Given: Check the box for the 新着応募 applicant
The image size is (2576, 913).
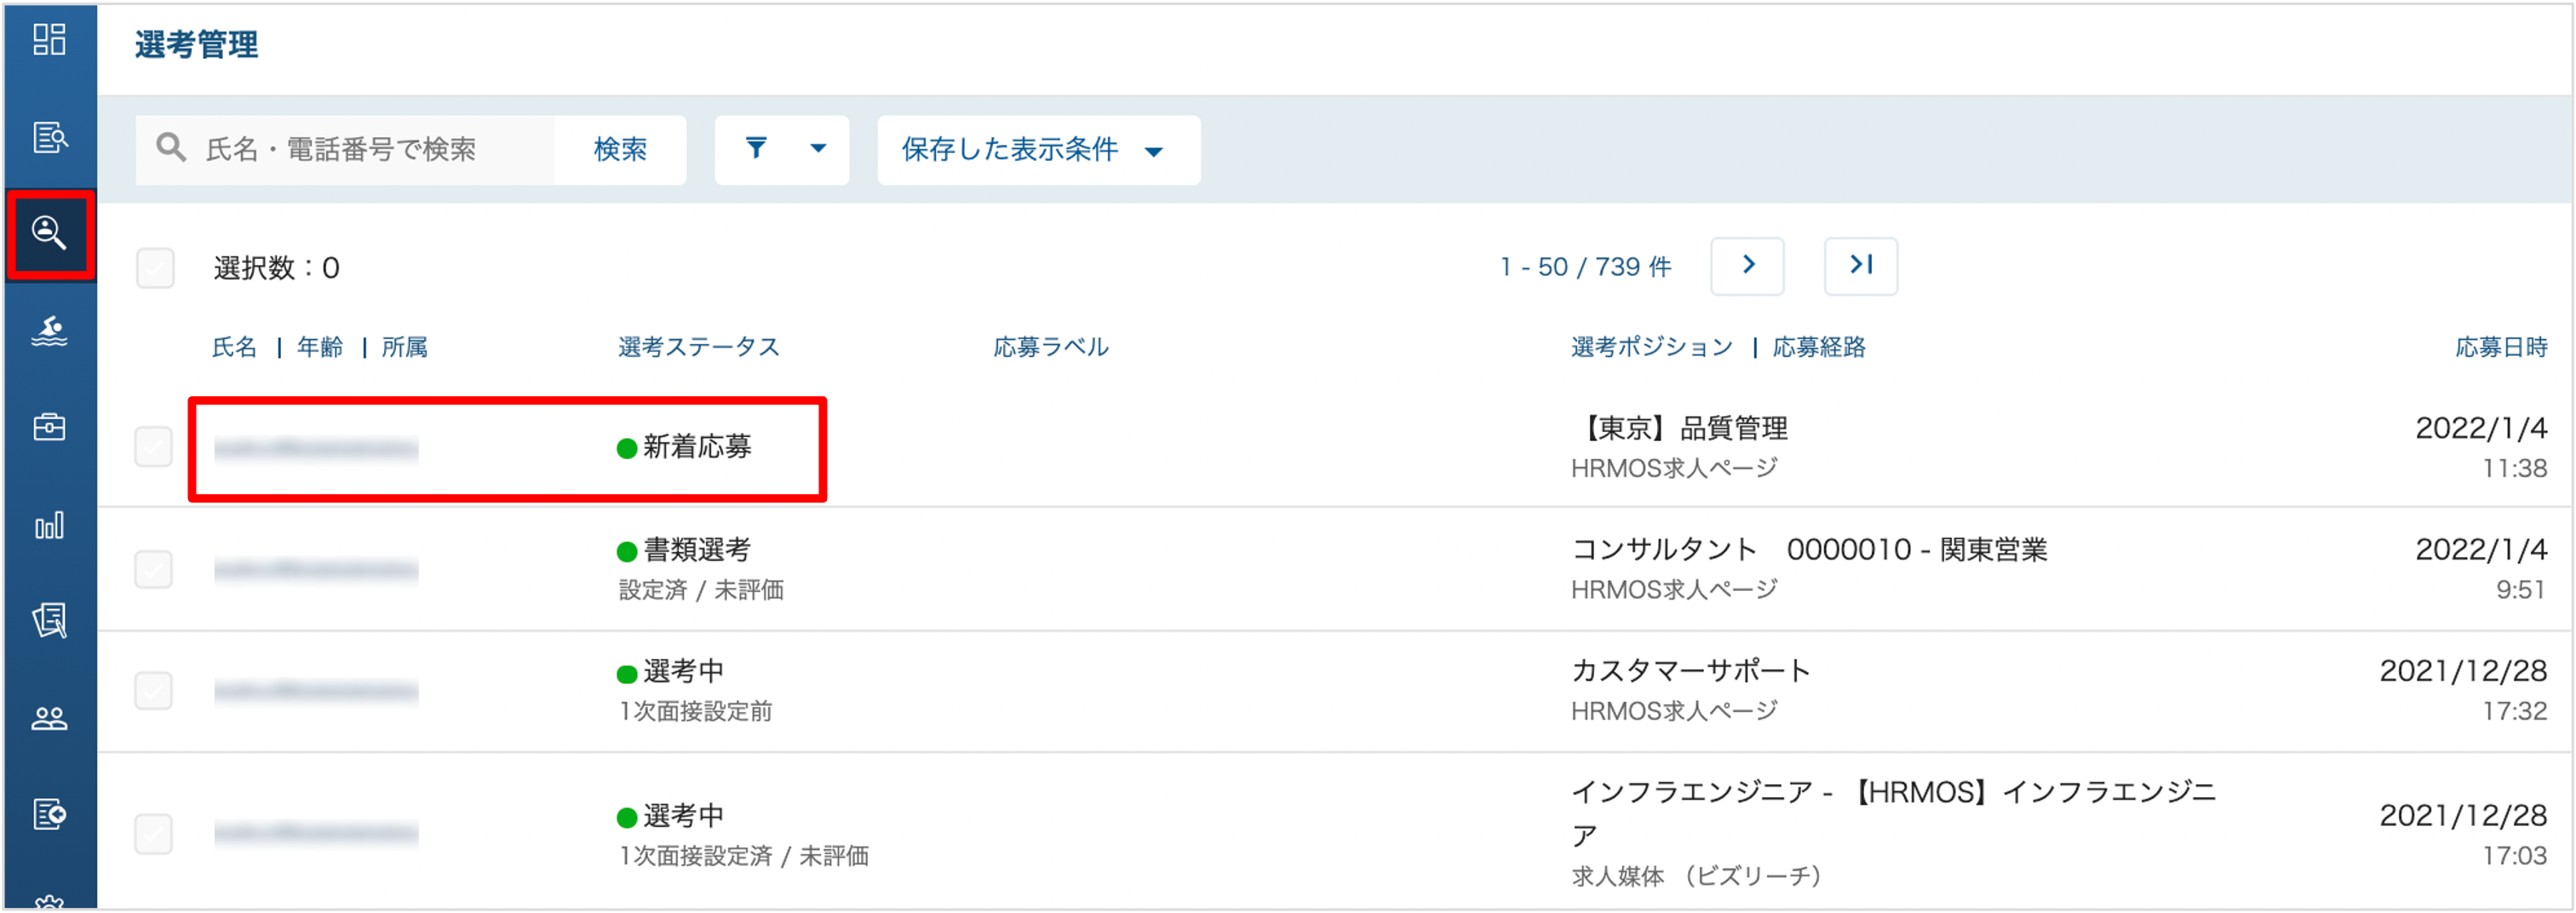Looking at the screenshot, I should [x=154, y=447].
